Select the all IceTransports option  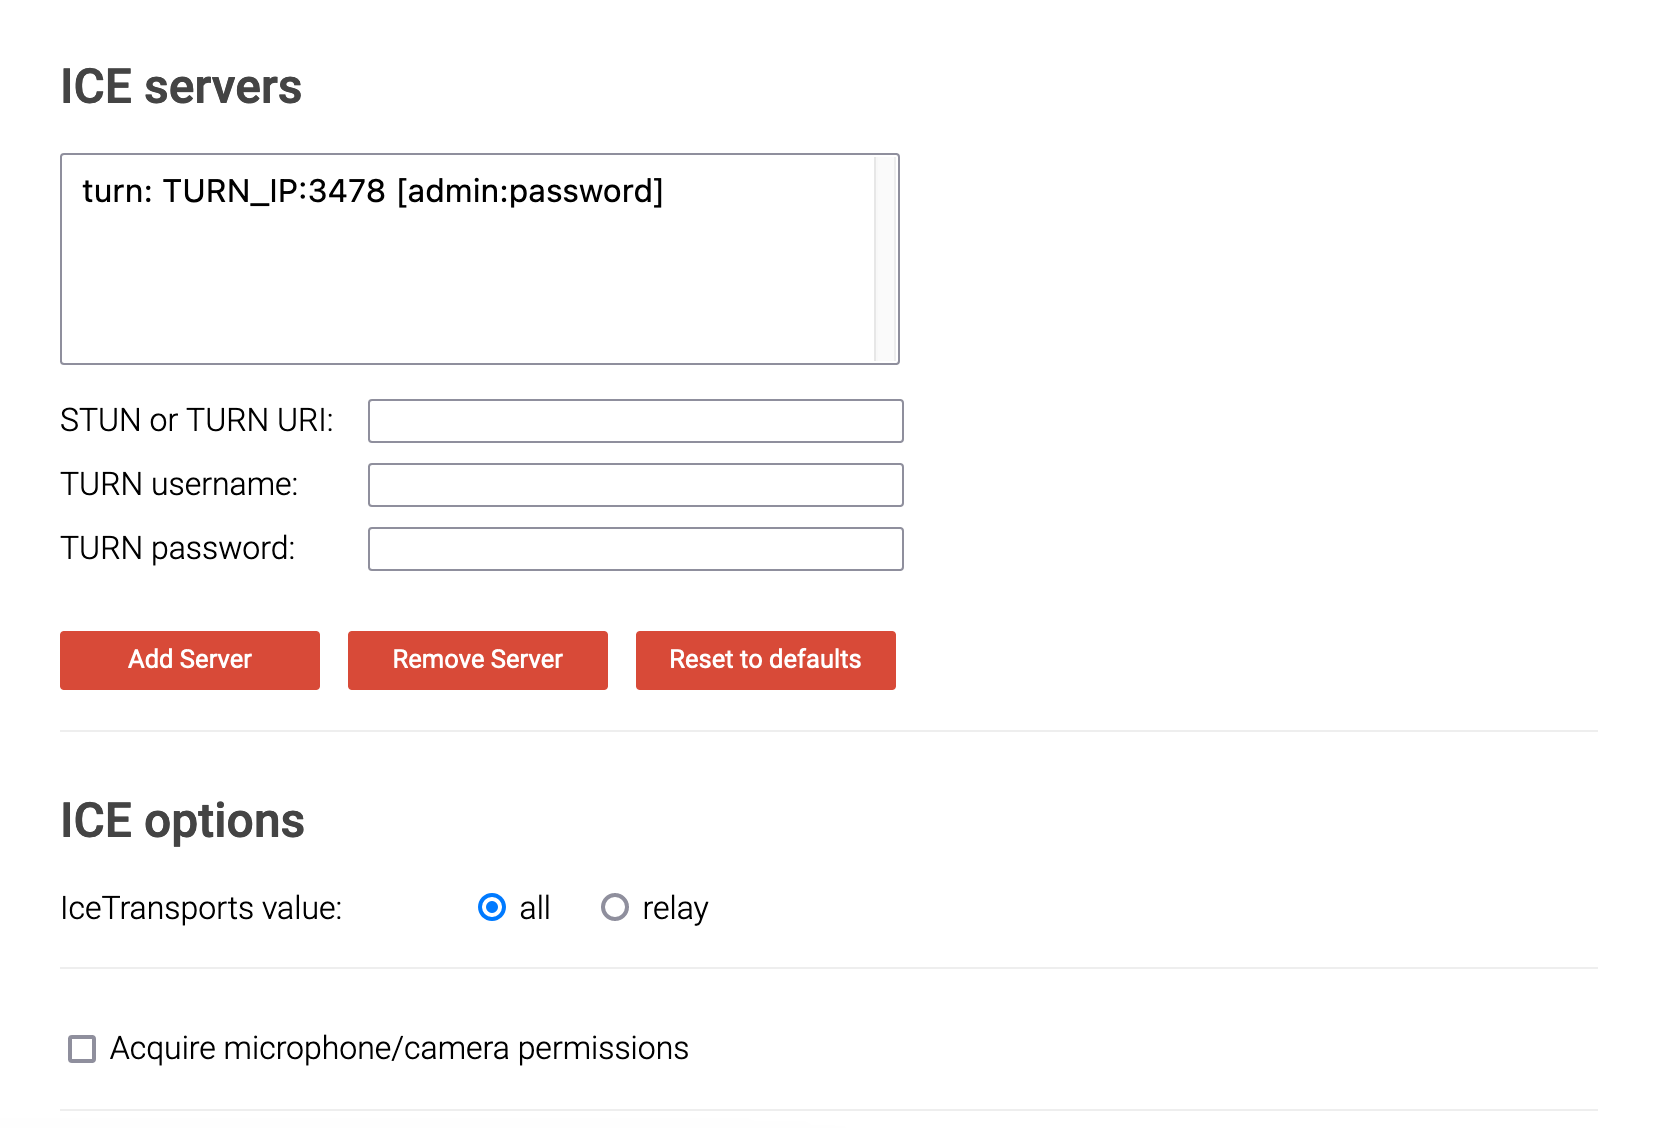tap(491, 908)
